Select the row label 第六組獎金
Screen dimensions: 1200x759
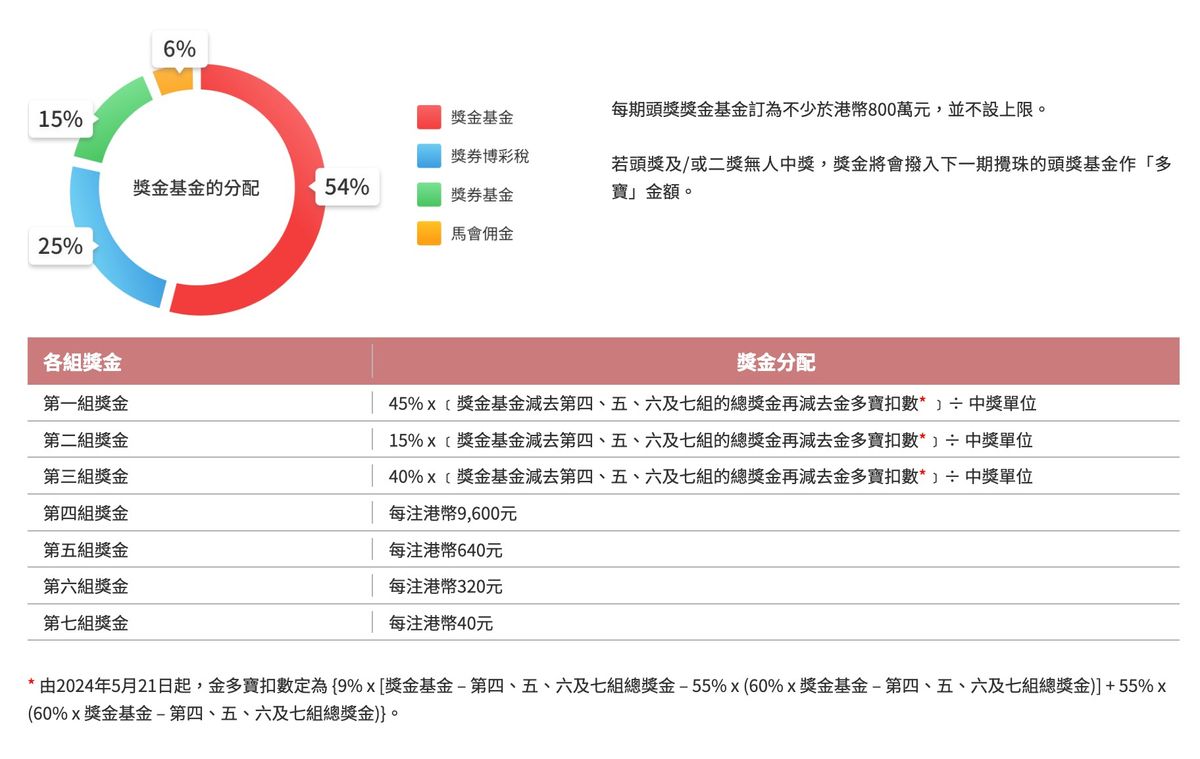coord(86,586)
